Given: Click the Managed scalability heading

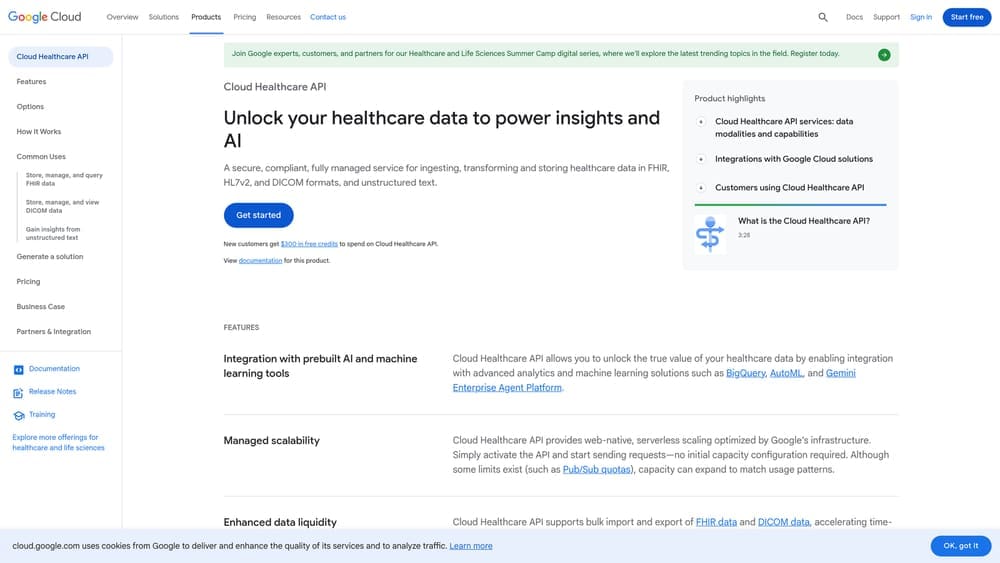Looking at the screenshot, I should click(272, 441).
